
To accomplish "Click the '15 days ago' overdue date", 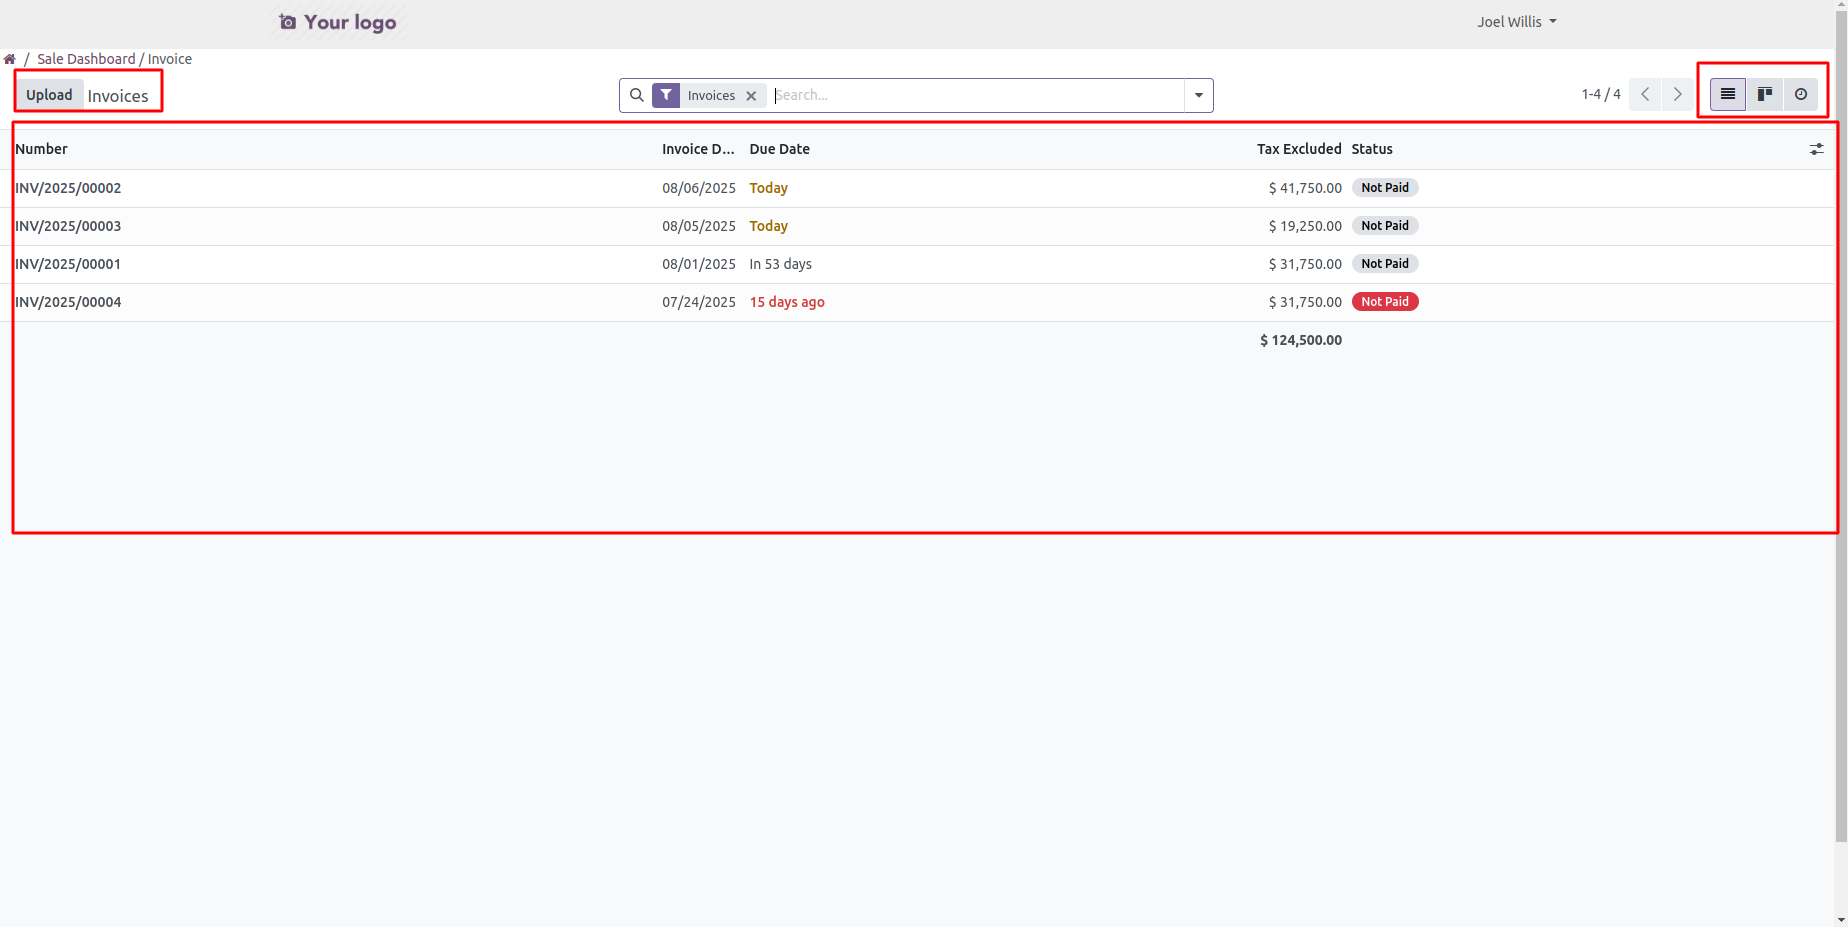I will pyautogui.click(x=787, y=302).
